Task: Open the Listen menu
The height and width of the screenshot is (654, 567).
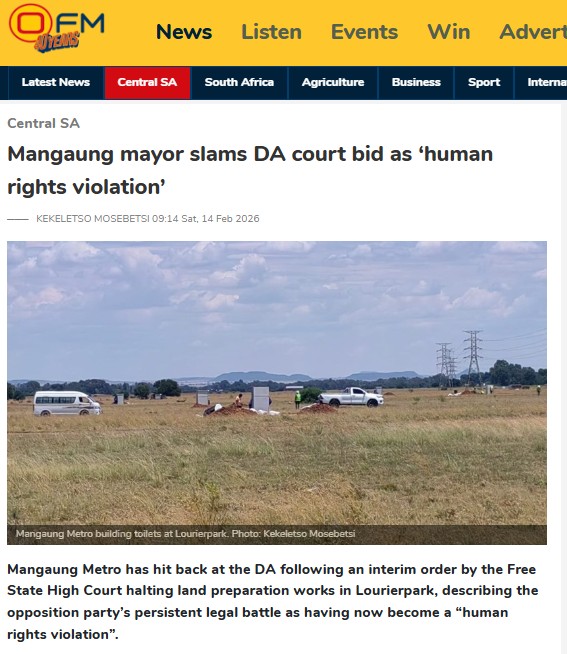Action: (271, 32)
